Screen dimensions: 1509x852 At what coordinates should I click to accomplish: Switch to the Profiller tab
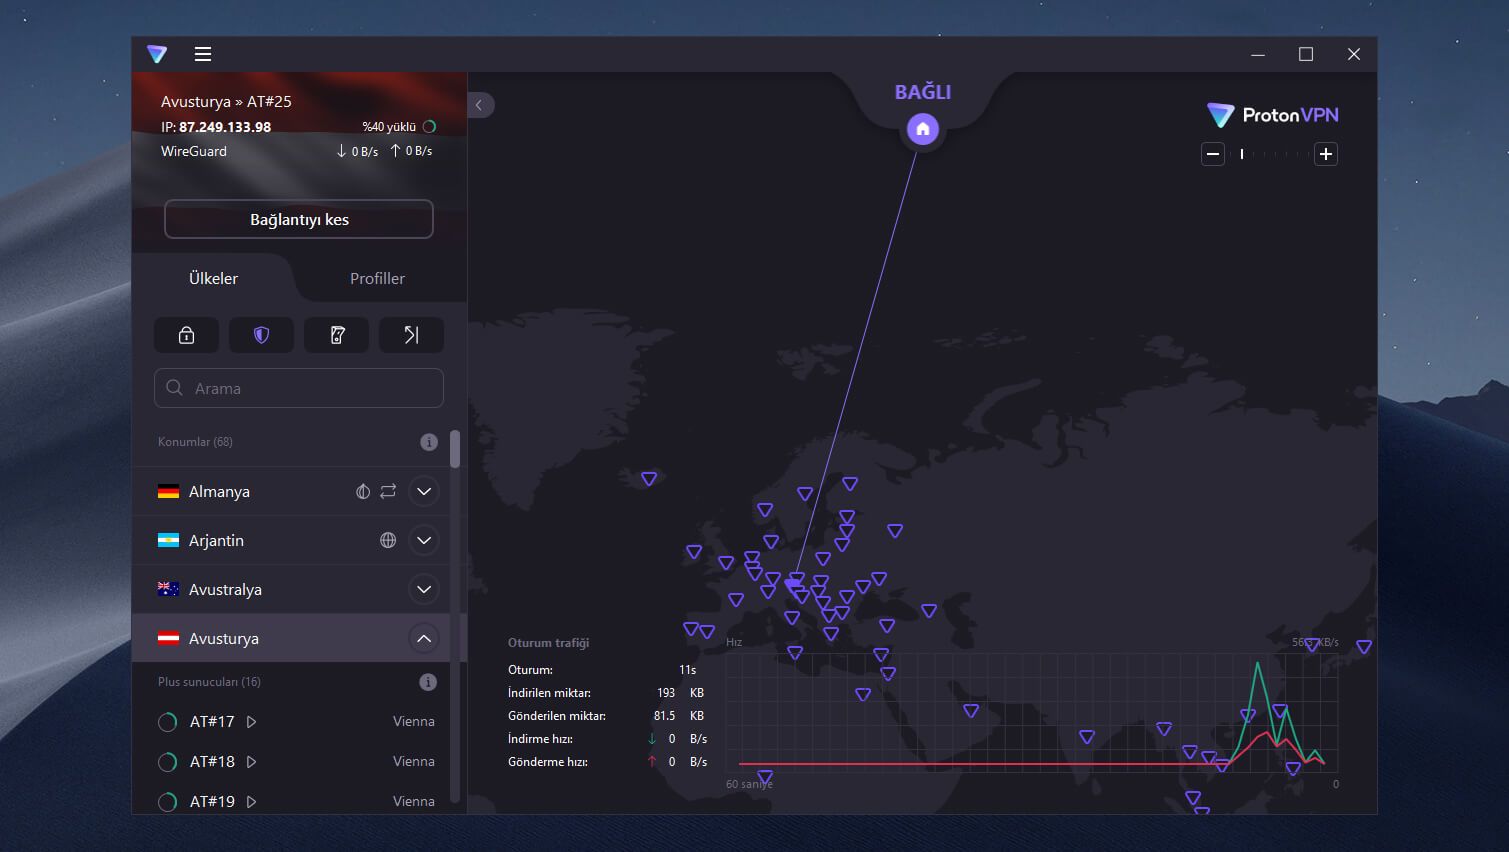pos(377,278)
